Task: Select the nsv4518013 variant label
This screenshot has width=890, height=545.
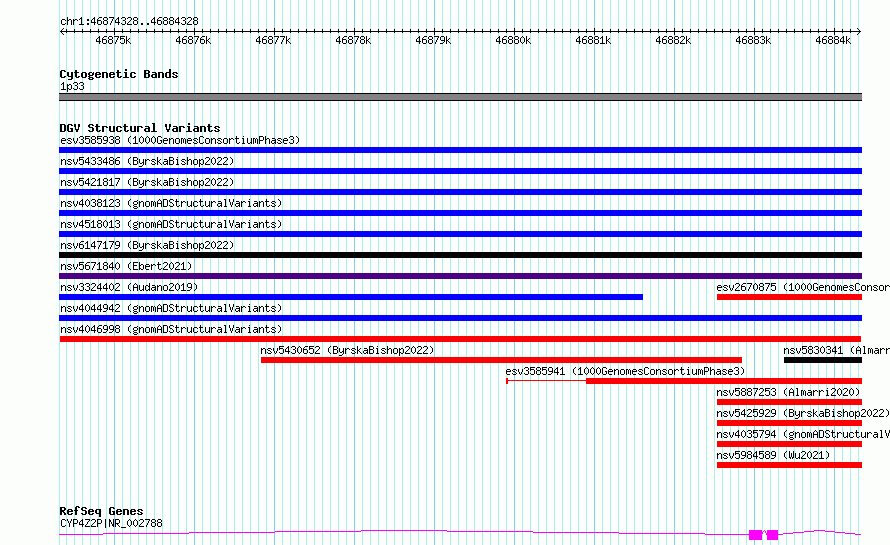Action: [x=171, y=224]
